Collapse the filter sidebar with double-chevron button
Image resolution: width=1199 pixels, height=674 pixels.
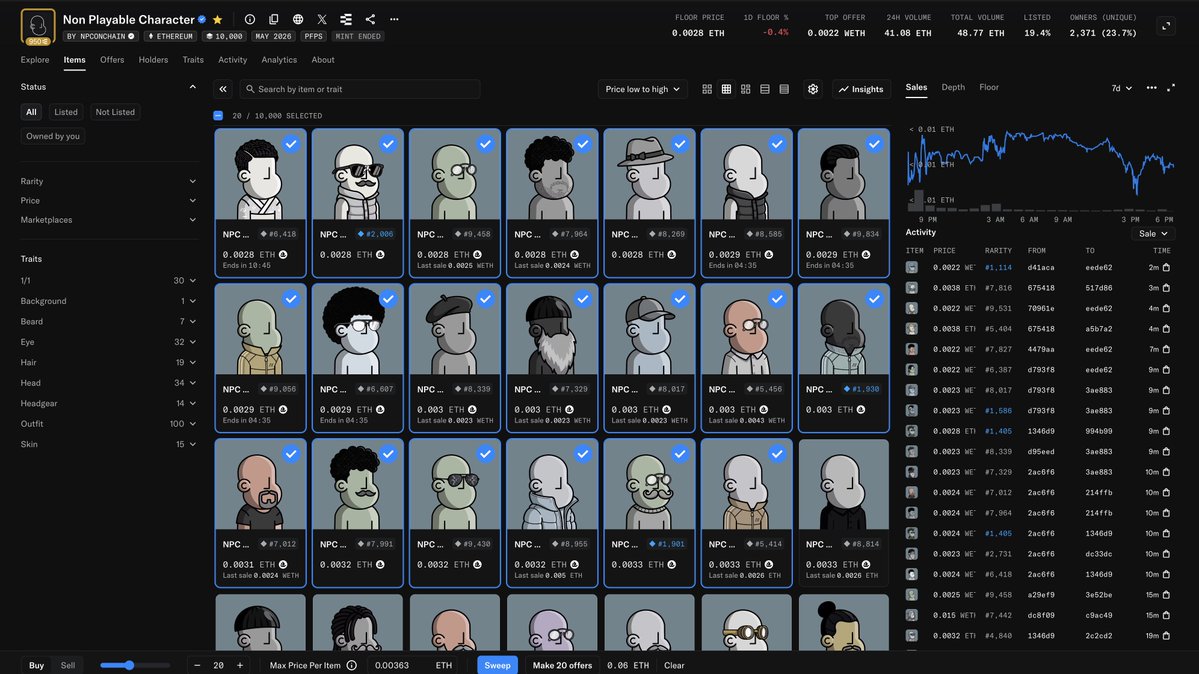[x=223, y=90]
